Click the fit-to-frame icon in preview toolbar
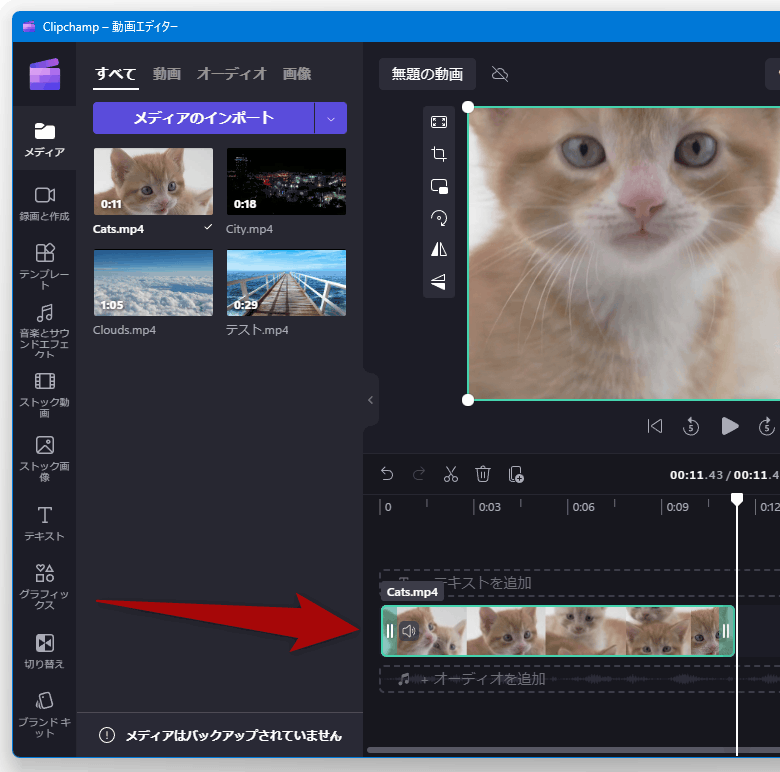The height and width of the screenshot is (772, 780). point(439,122)
